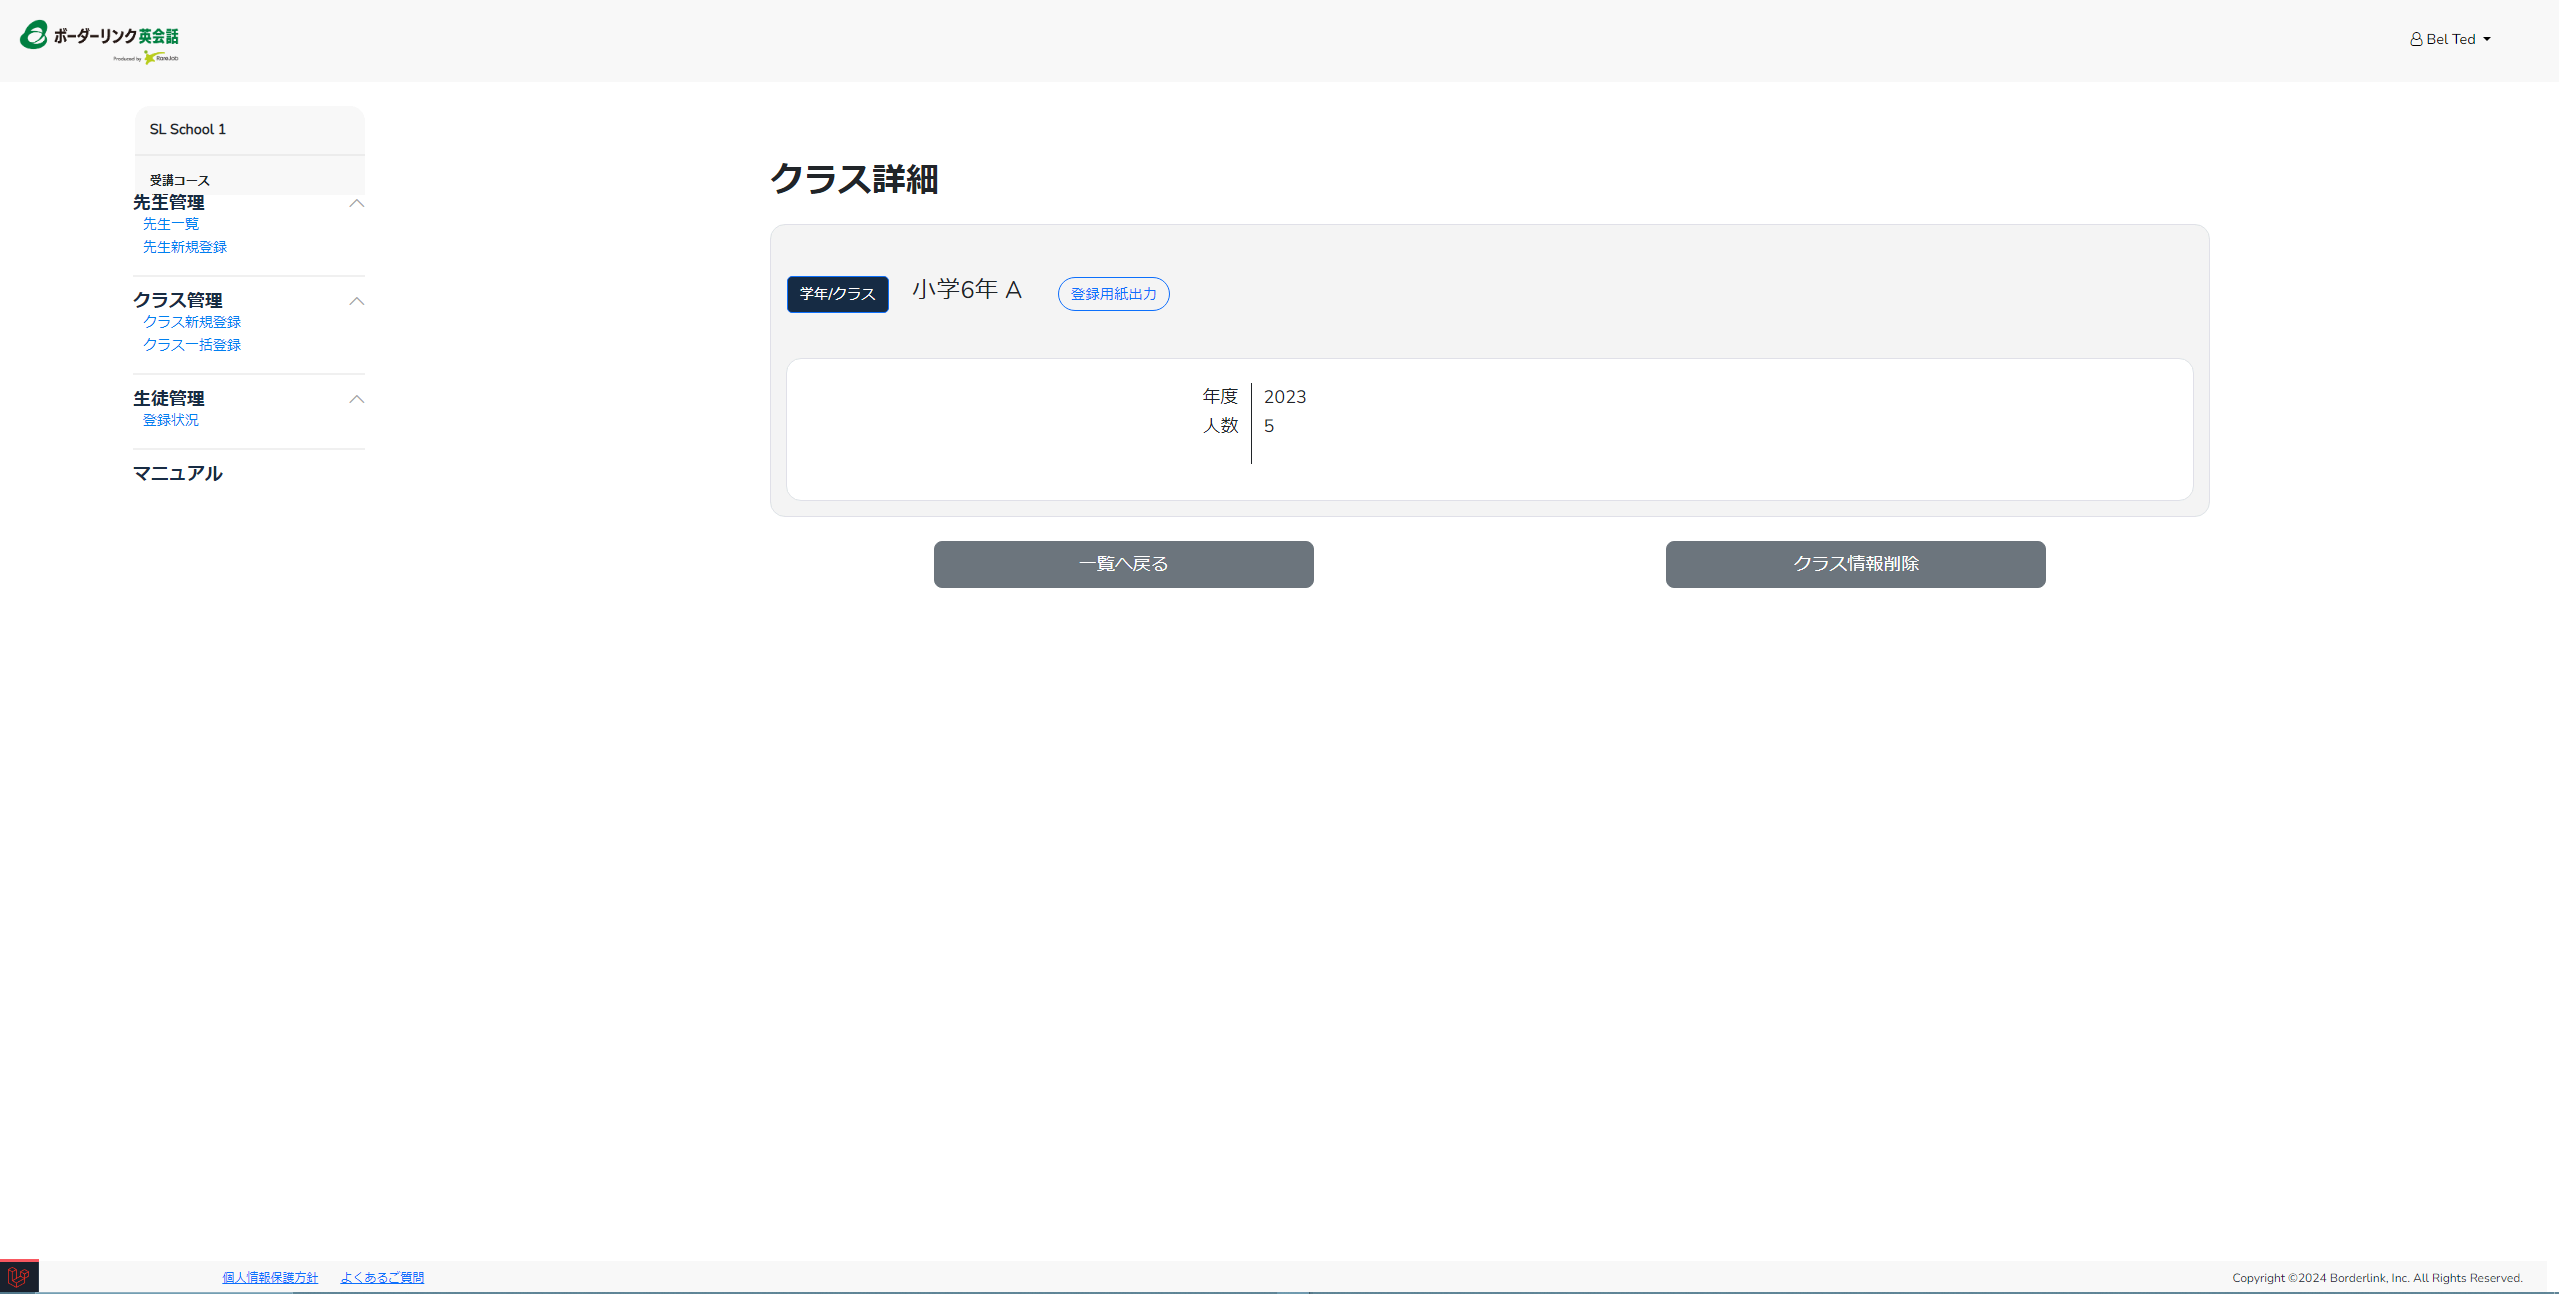Collapse the 先生管理 section chevron
Viewport: 2559px width, 1294px height.
356,203
